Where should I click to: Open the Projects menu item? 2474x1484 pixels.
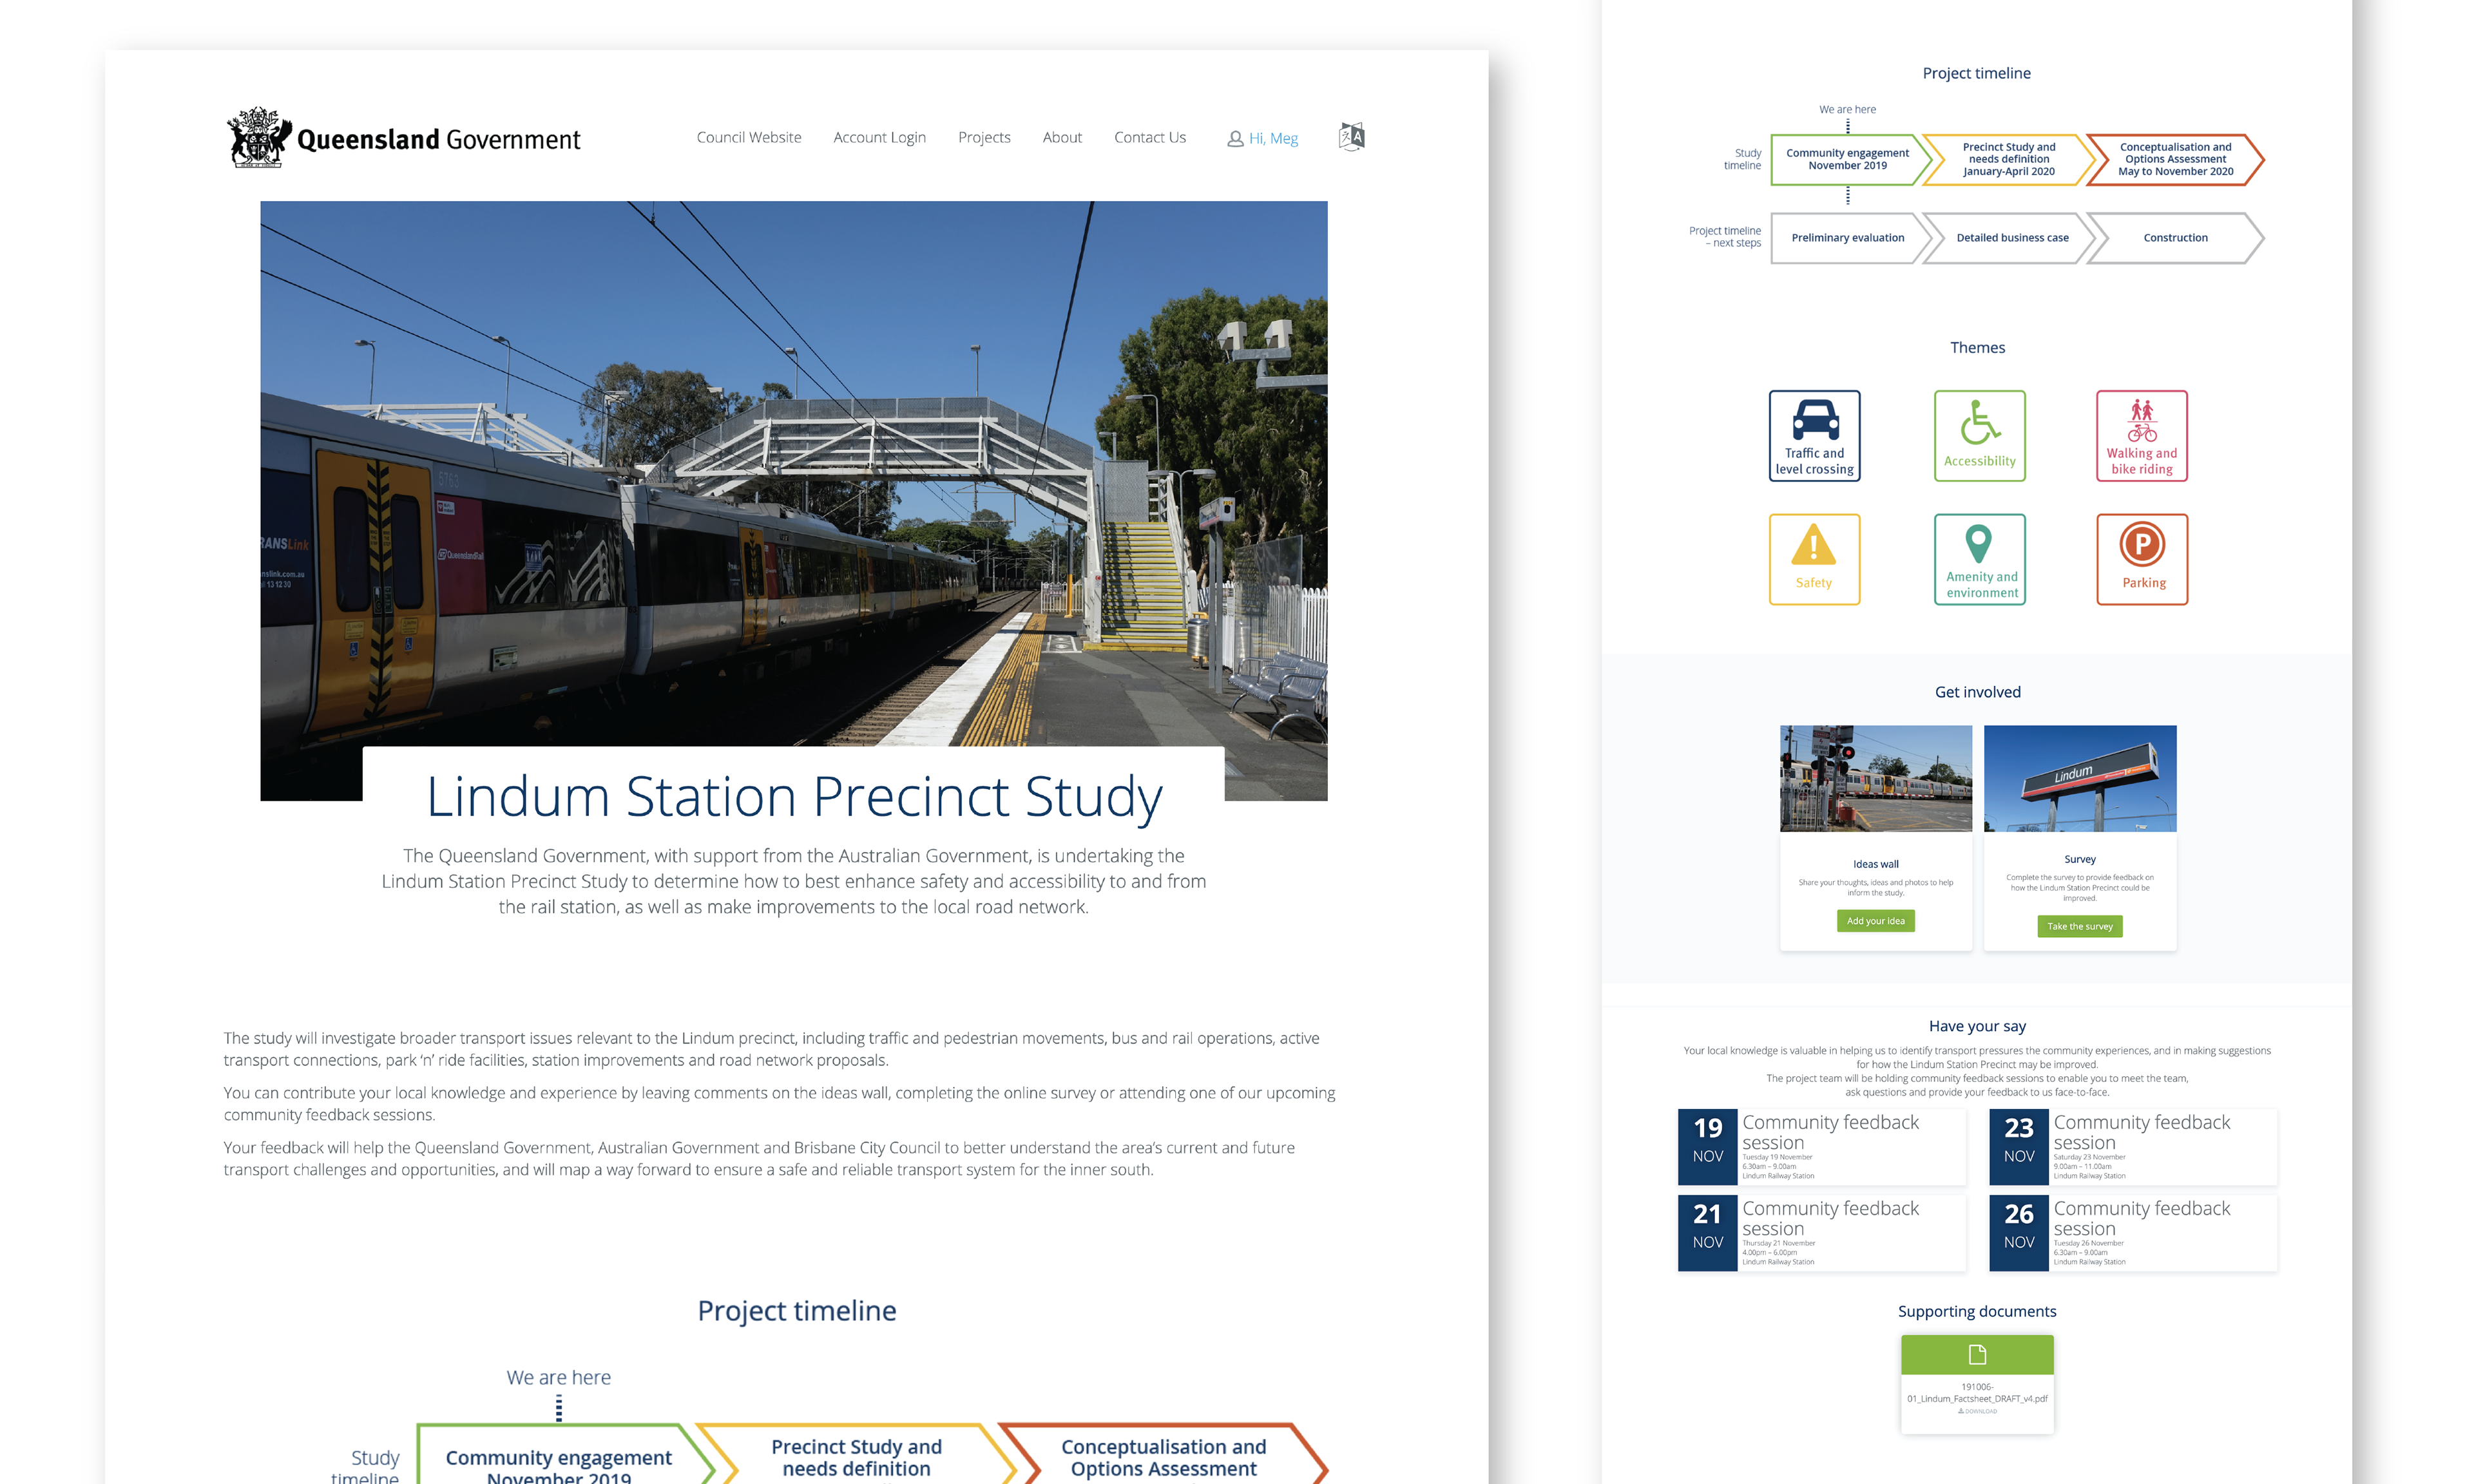coord(984,138)
